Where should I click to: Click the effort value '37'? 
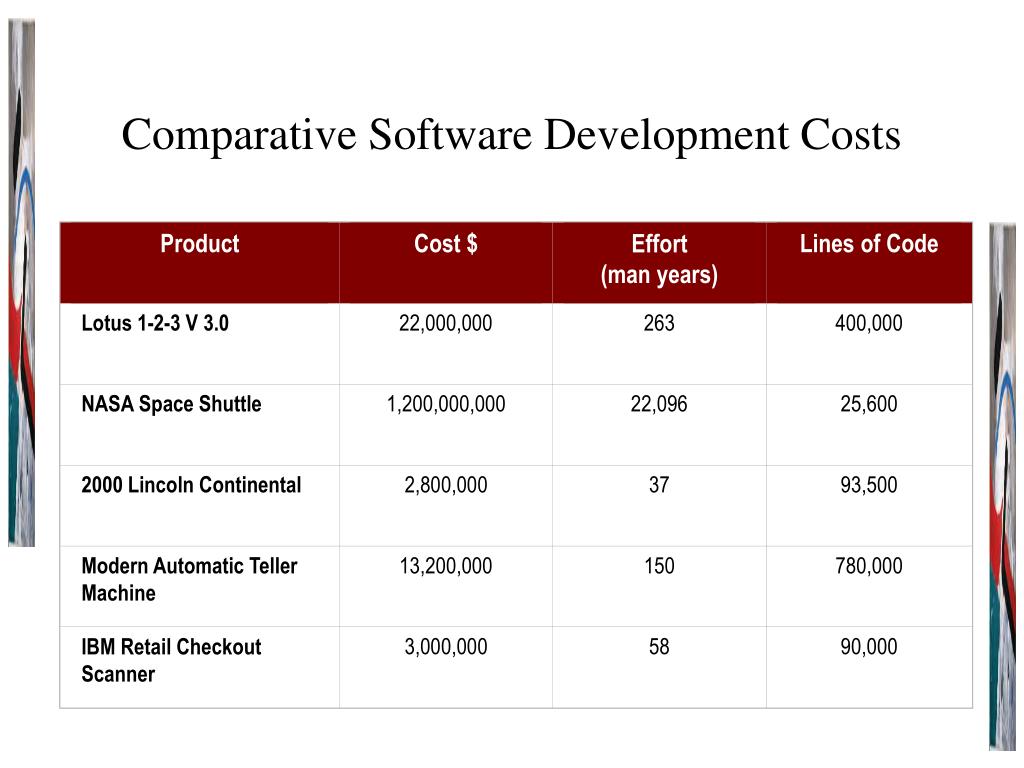(659, 485)
